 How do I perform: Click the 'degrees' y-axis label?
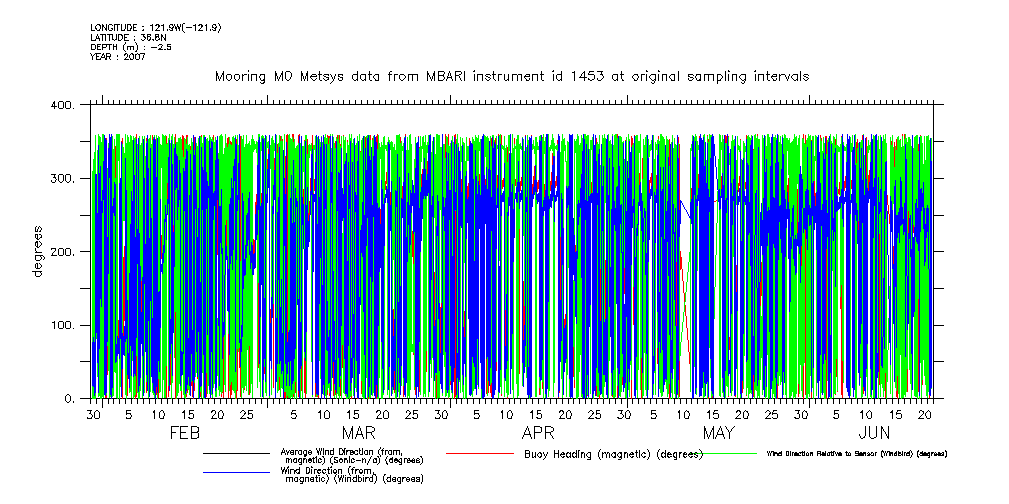tap(38, 251)
